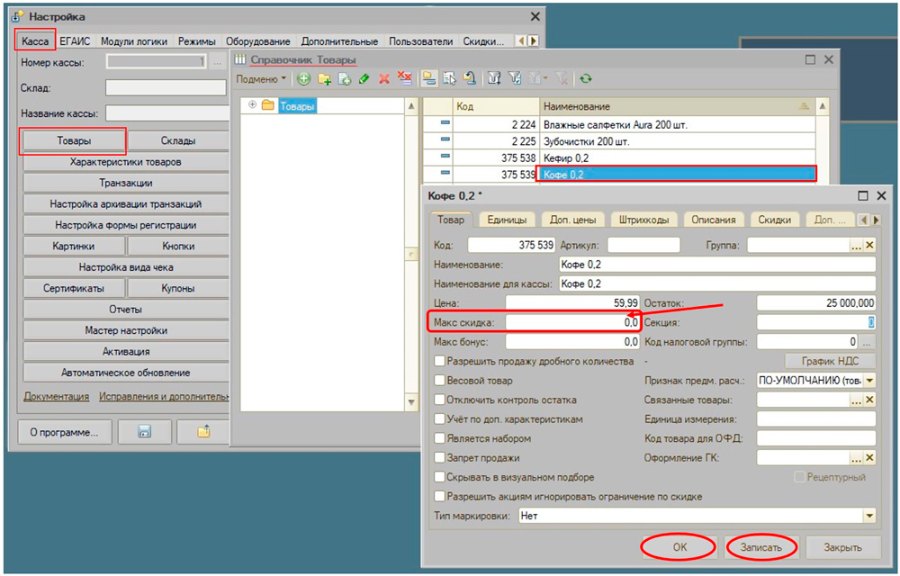The height and width of the screenshot is (576, 900).
Task: Click the Транзакции button in Настройка
Action: [x=126, y=183]
